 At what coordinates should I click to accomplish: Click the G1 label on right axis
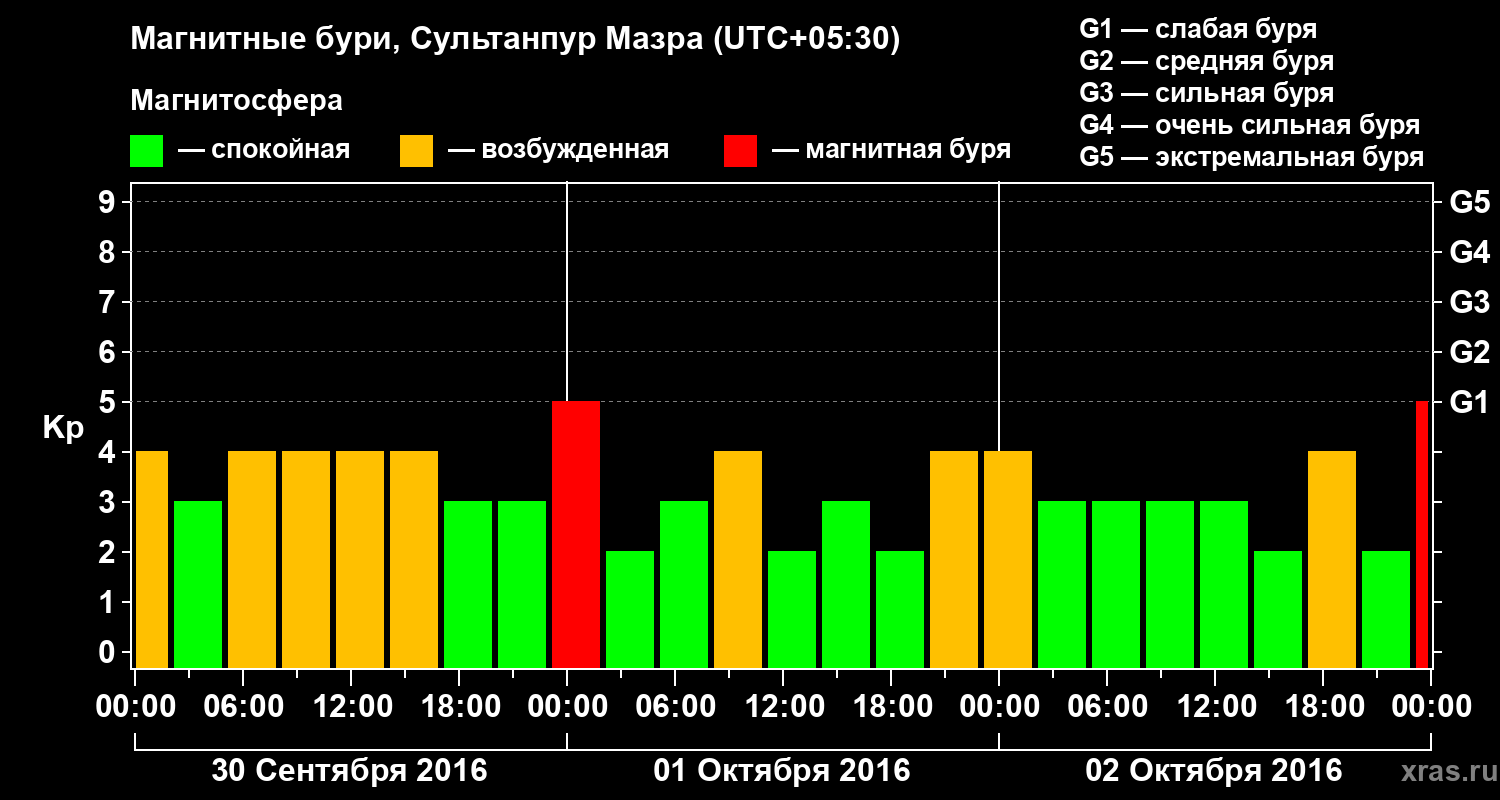pos(1469,402)
